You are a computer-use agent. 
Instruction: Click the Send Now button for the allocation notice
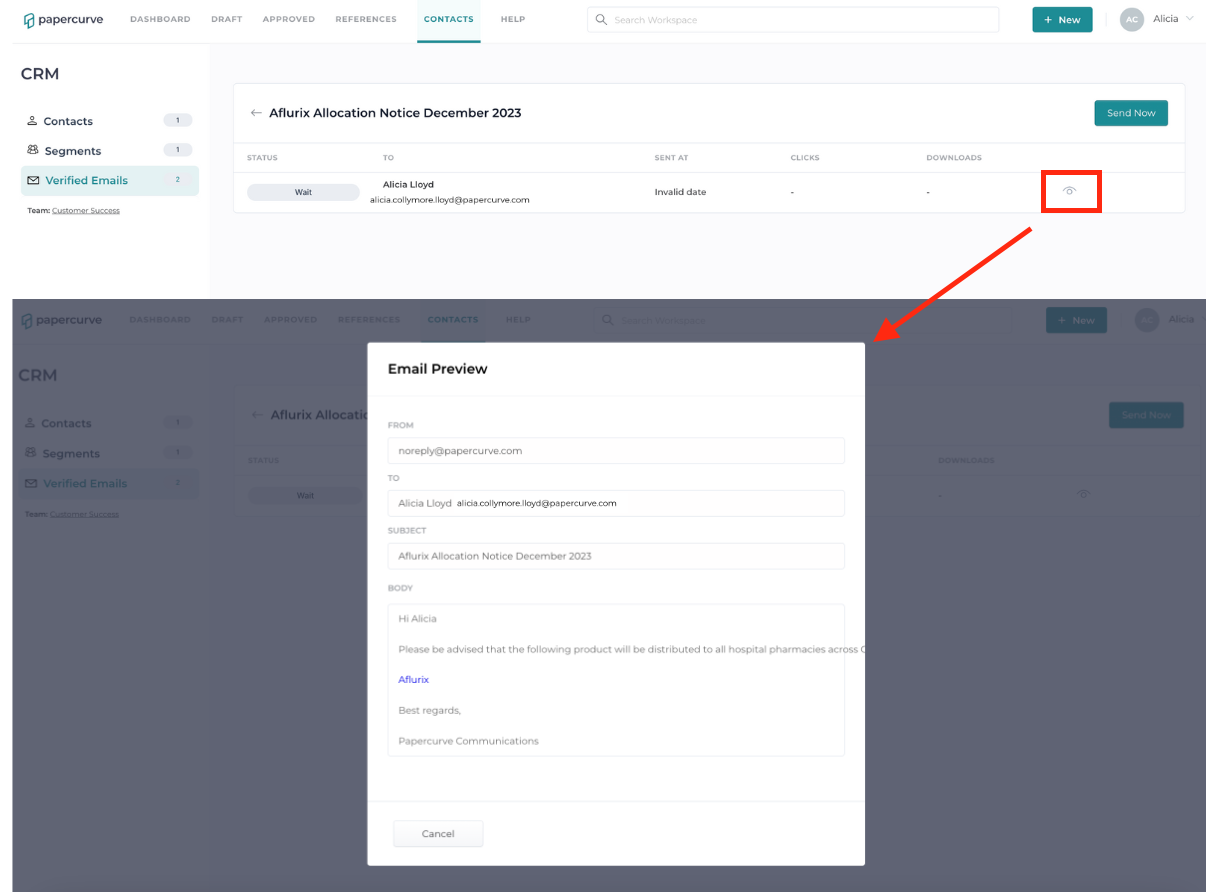1131,113
